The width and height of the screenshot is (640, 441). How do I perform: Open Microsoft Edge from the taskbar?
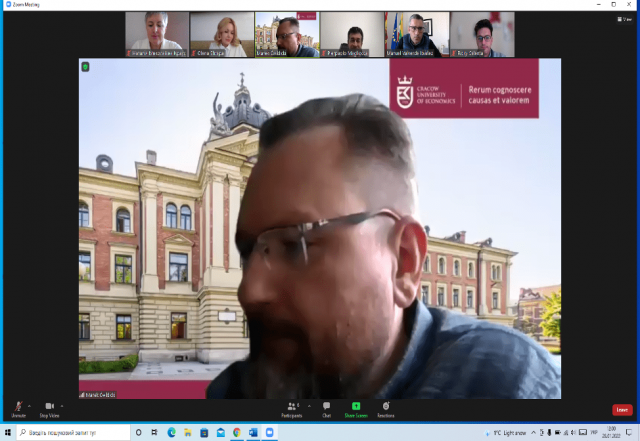(170, 432)
